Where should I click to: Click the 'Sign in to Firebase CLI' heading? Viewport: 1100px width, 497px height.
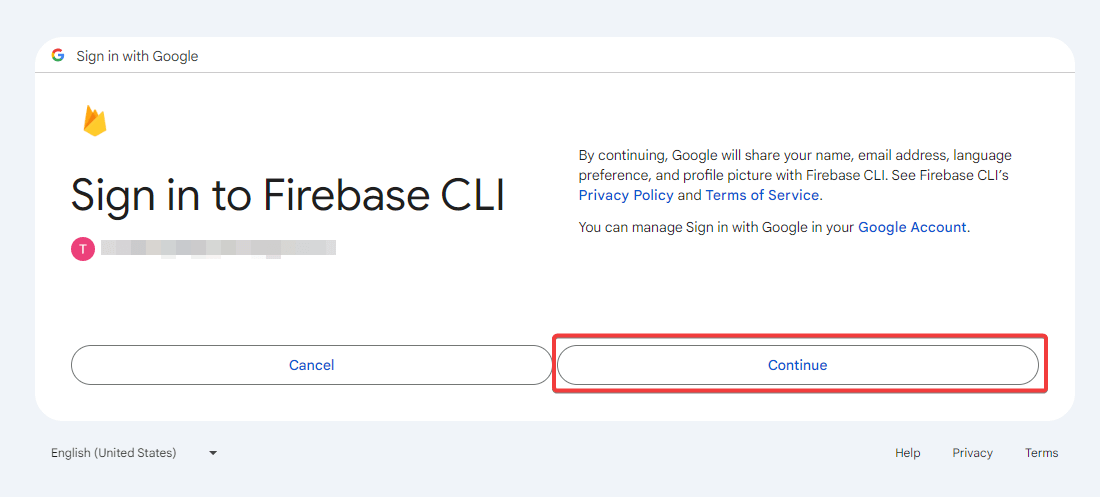click(x=288, y=195)
